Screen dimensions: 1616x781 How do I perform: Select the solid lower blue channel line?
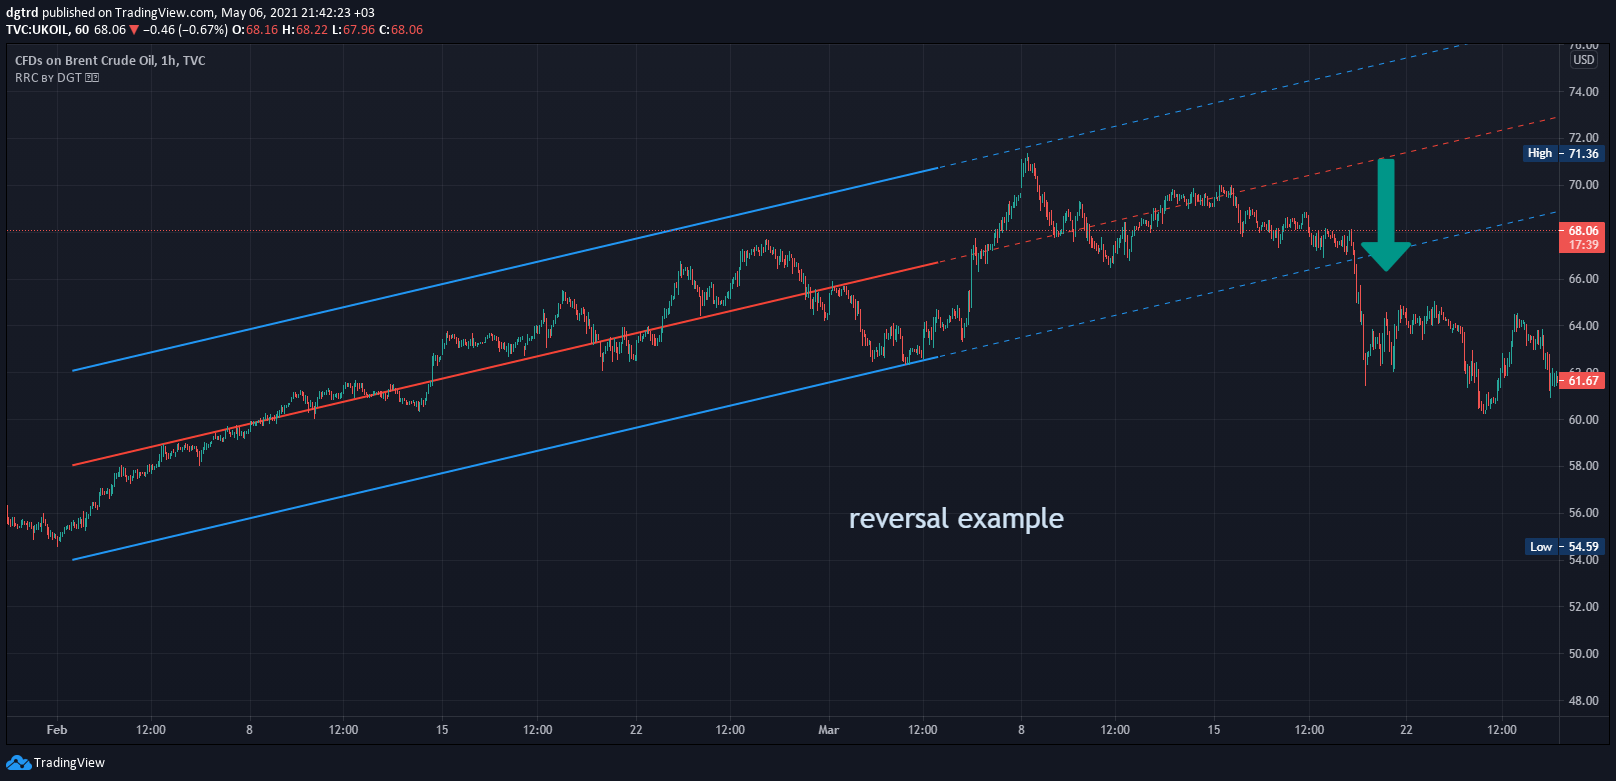point(505,458)
